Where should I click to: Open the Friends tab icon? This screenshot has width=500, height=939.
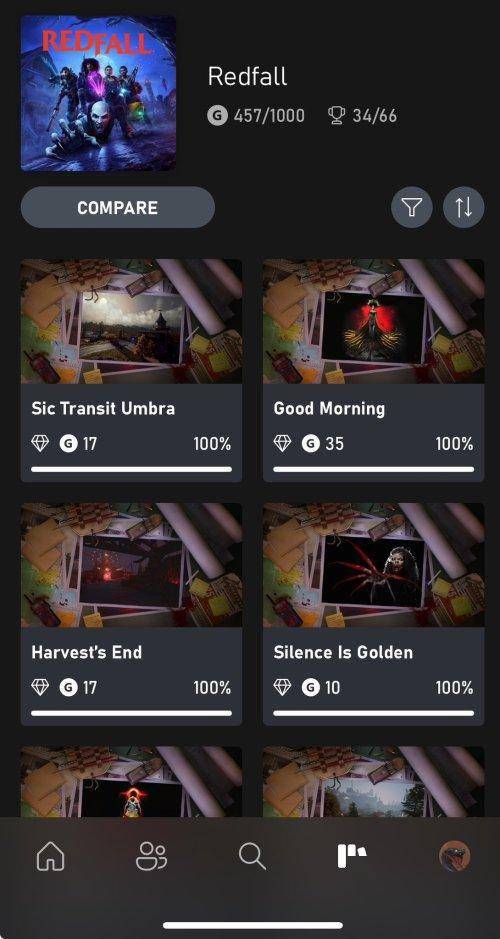[151, 856]
